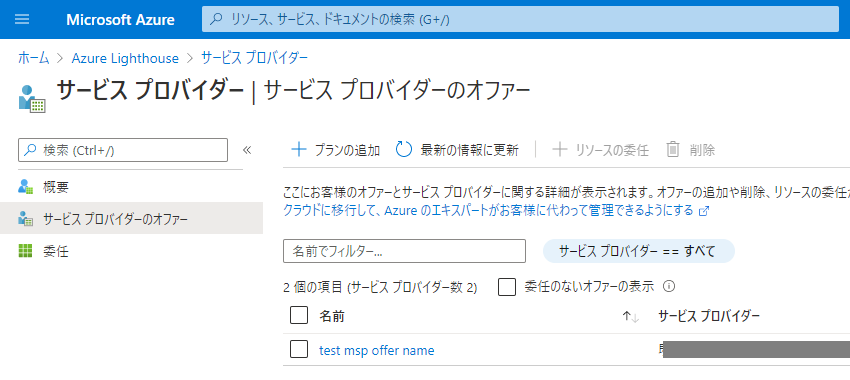Enable 委任のないオファーの表示 checkbox
This screenshot has height=380, width=850.
(x=507, y=287)
